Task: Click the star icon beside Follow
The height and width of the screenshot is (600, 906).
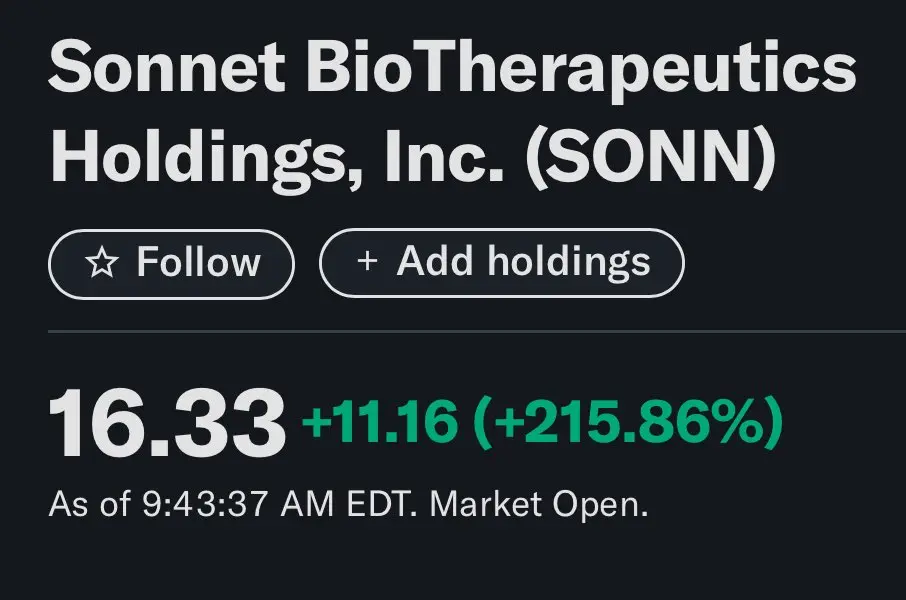Action: click(102, 263)
